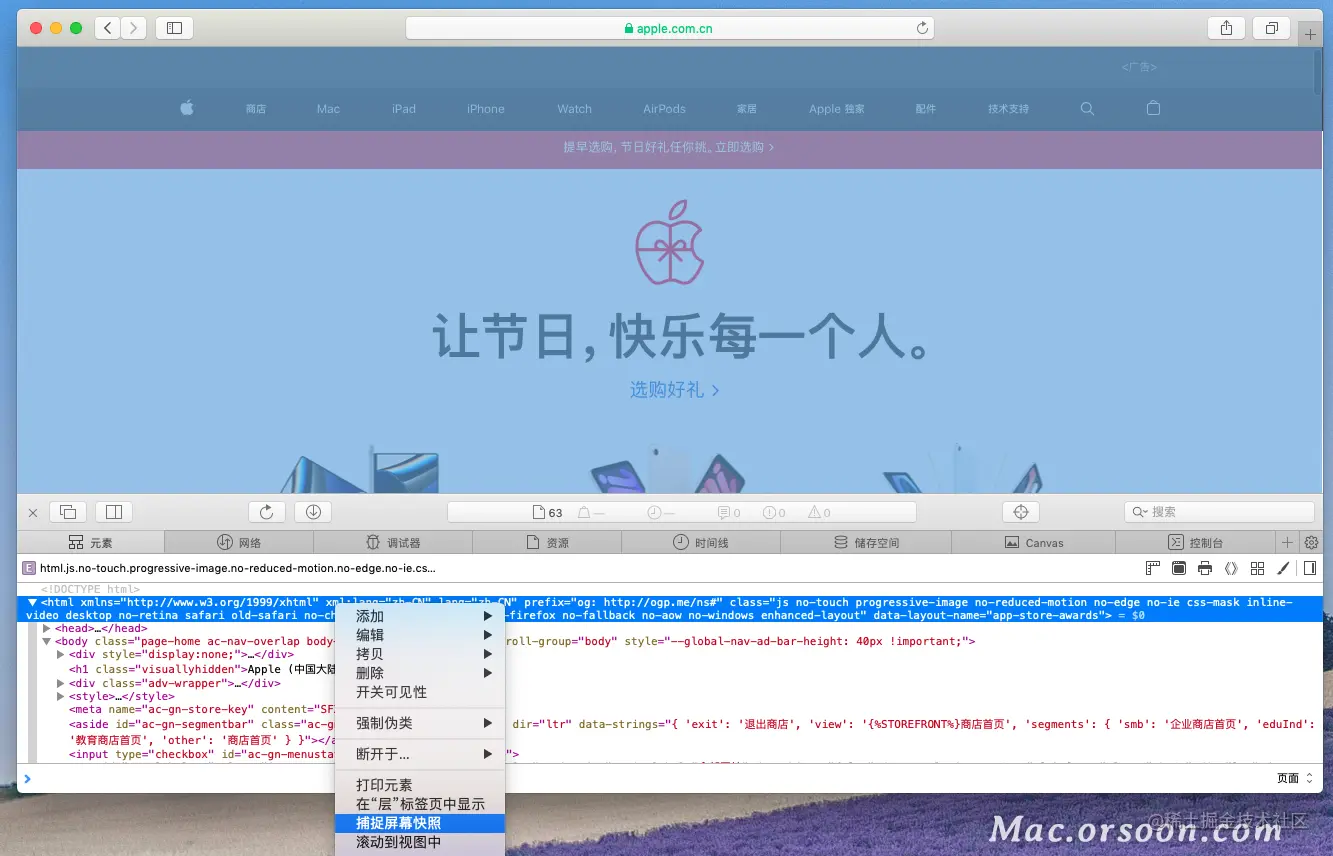Toggle force dark appearance icon
This screenshot has width=1333, height=856.
coord(1179,568)
